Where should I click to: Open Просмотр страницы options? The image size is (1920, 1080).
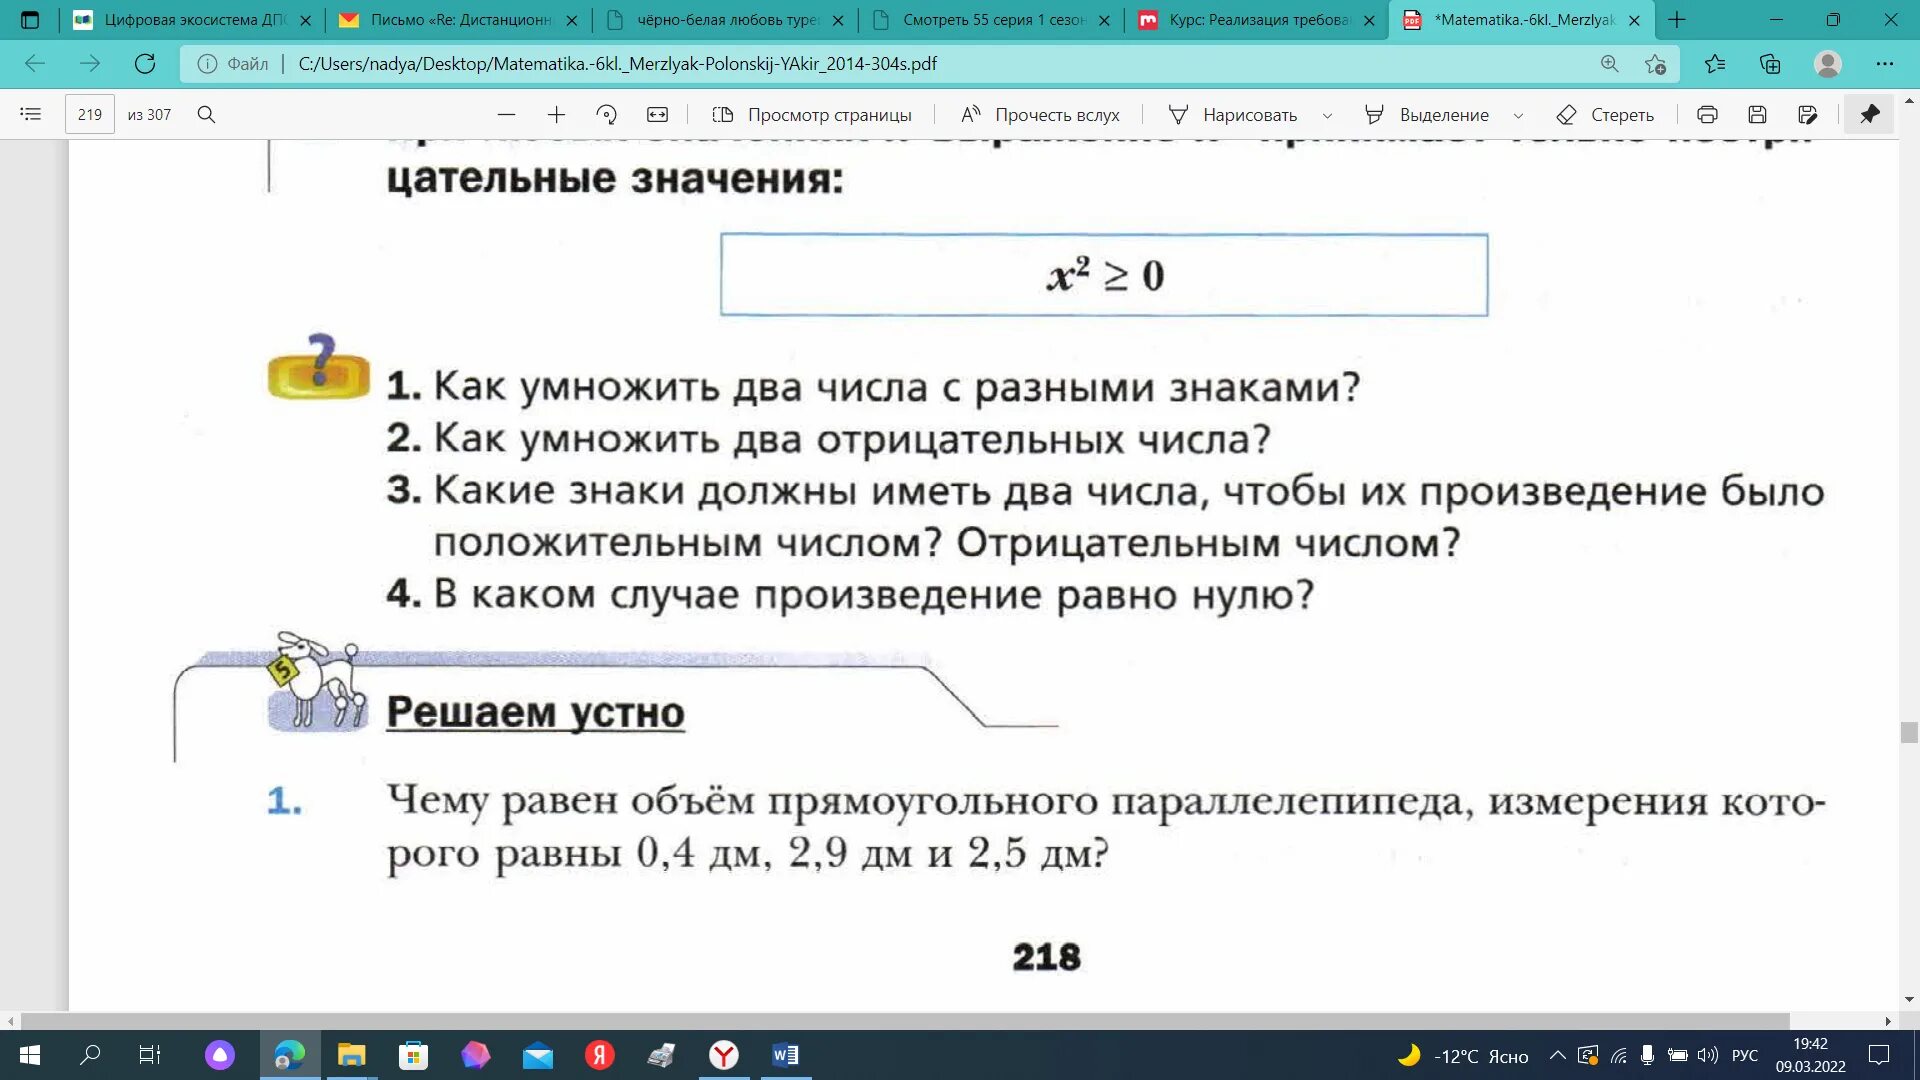(812, 115)
